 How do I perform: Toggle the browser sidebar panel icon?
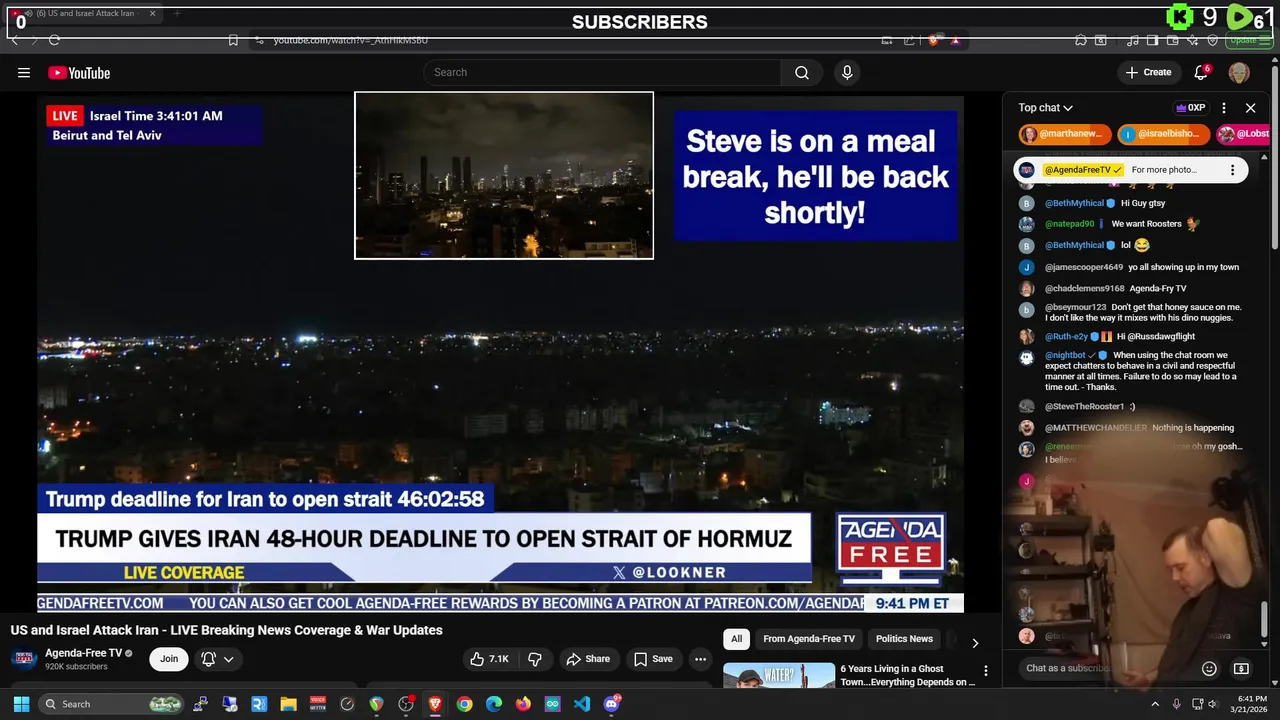tap(1152, 40)
